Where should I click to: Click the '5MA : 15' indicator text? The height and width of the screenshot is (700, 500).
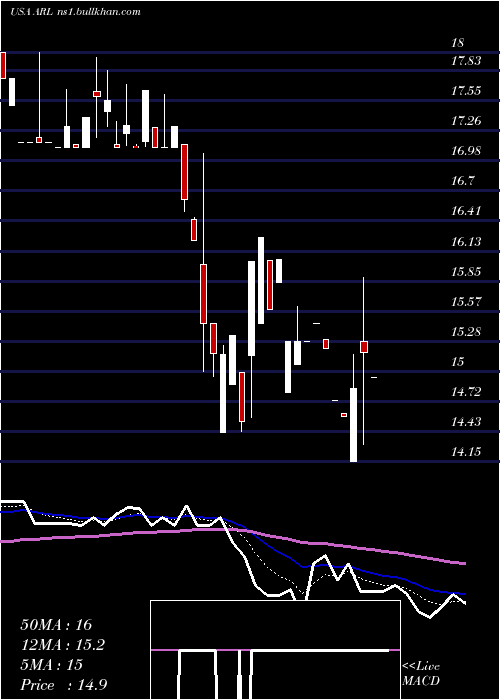(x=51, y=665)
